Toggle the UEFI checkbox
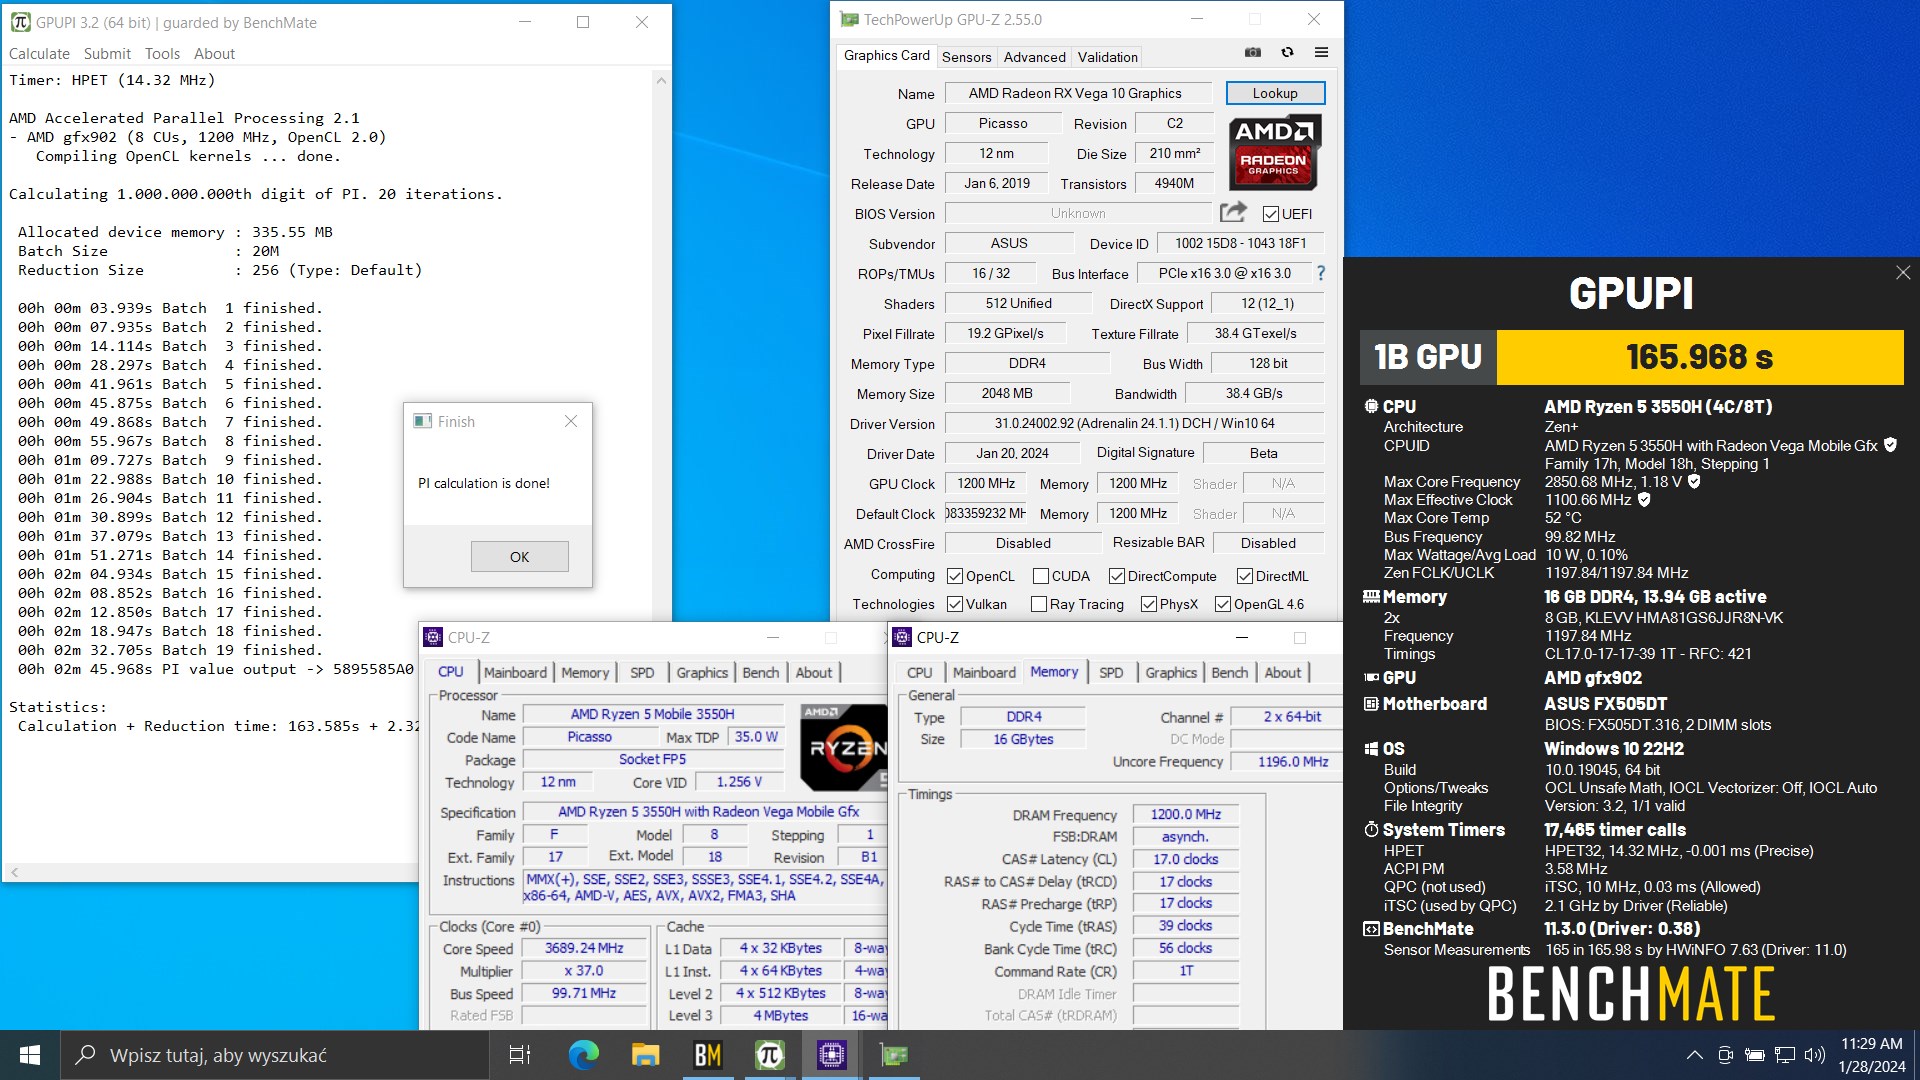Screen dimensions: 1920x1080 coord(1270,214)
